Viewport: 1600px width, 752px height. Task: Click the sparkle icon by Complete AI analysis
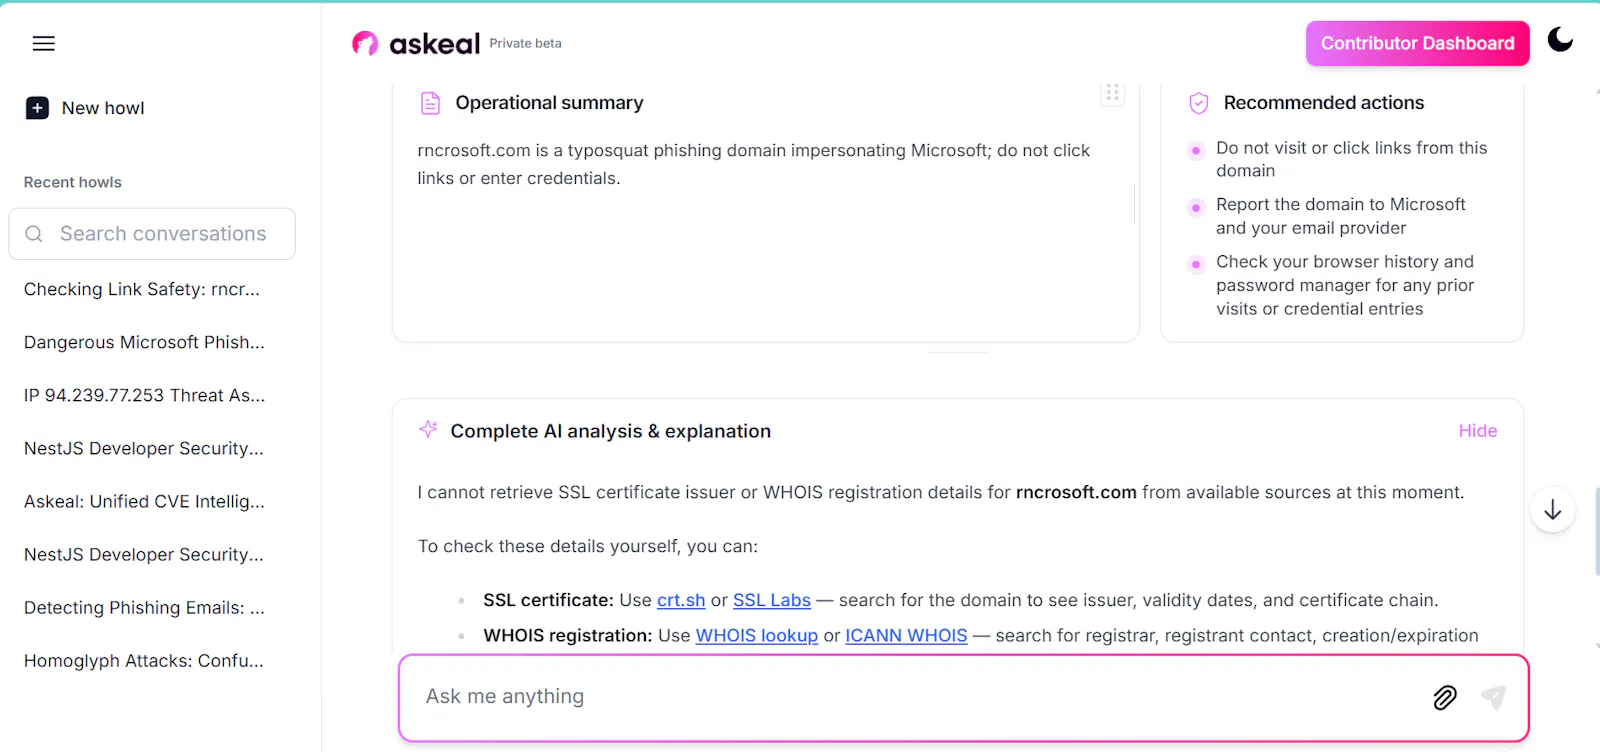pos(428,430)
